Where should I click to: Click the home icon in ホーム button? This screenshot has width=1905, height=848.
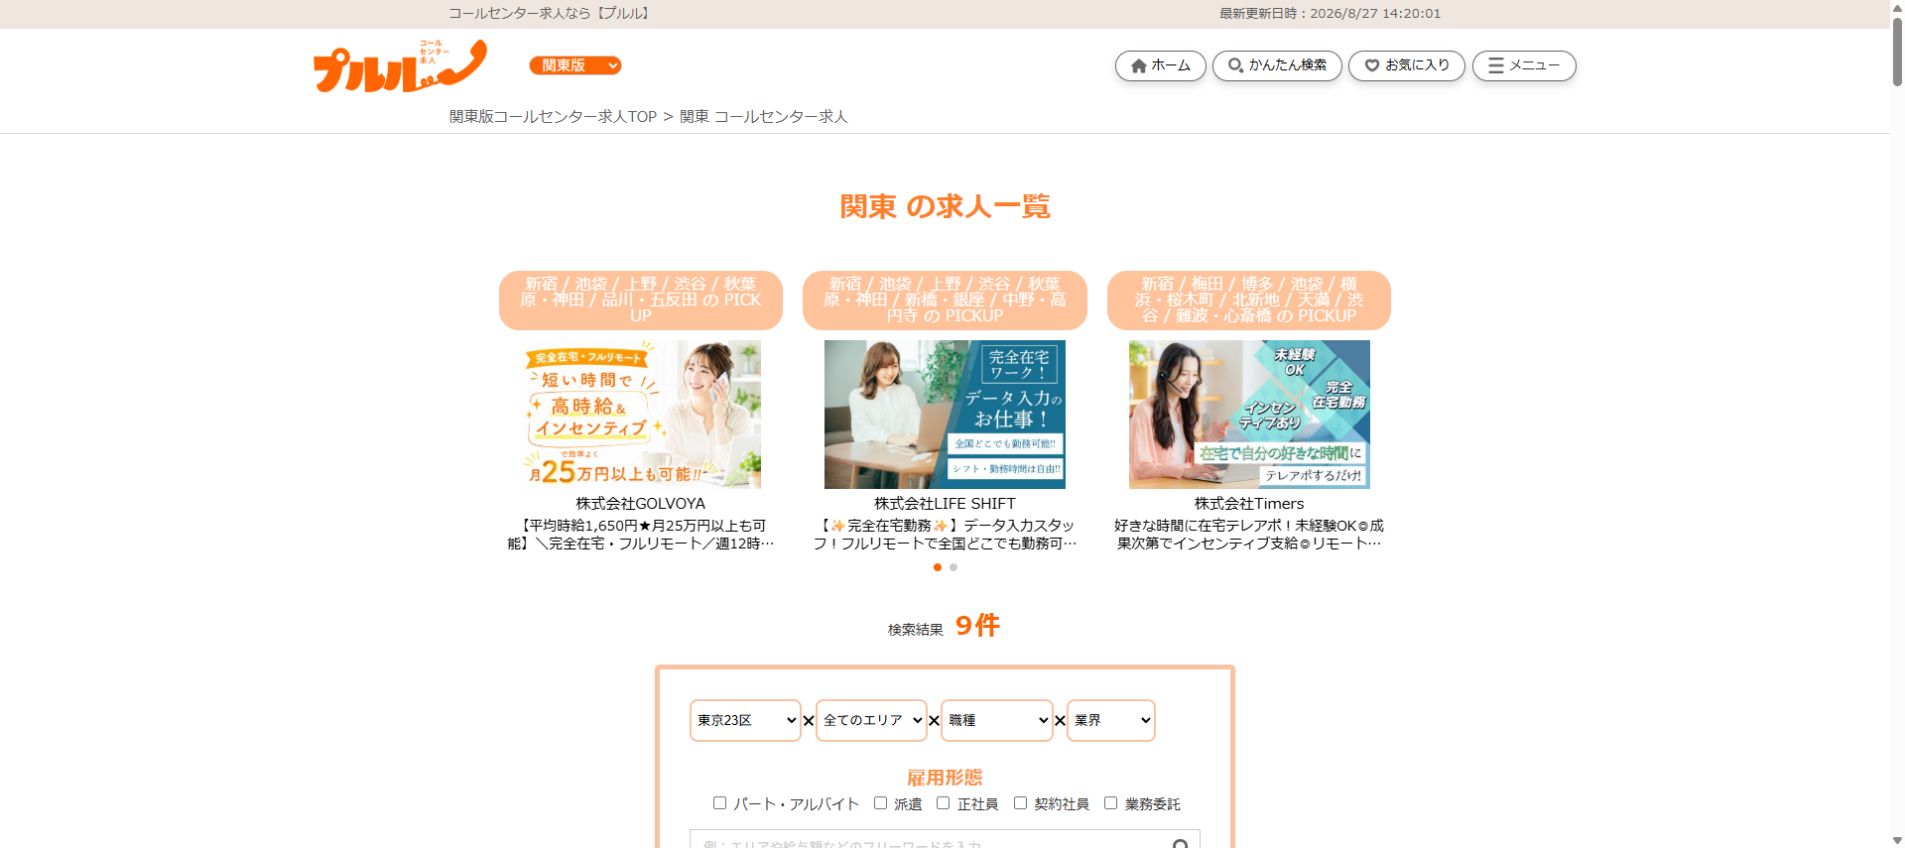1138,66
